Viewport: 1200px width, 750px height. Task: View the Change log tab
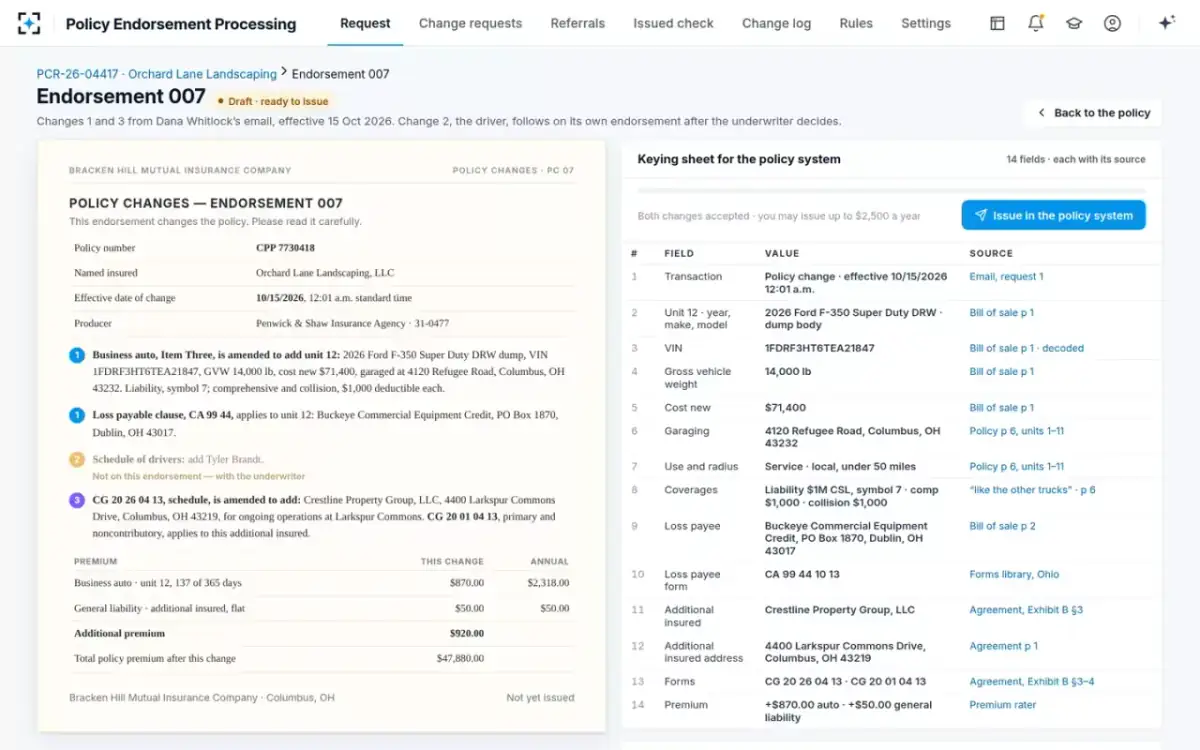point(777,23)
